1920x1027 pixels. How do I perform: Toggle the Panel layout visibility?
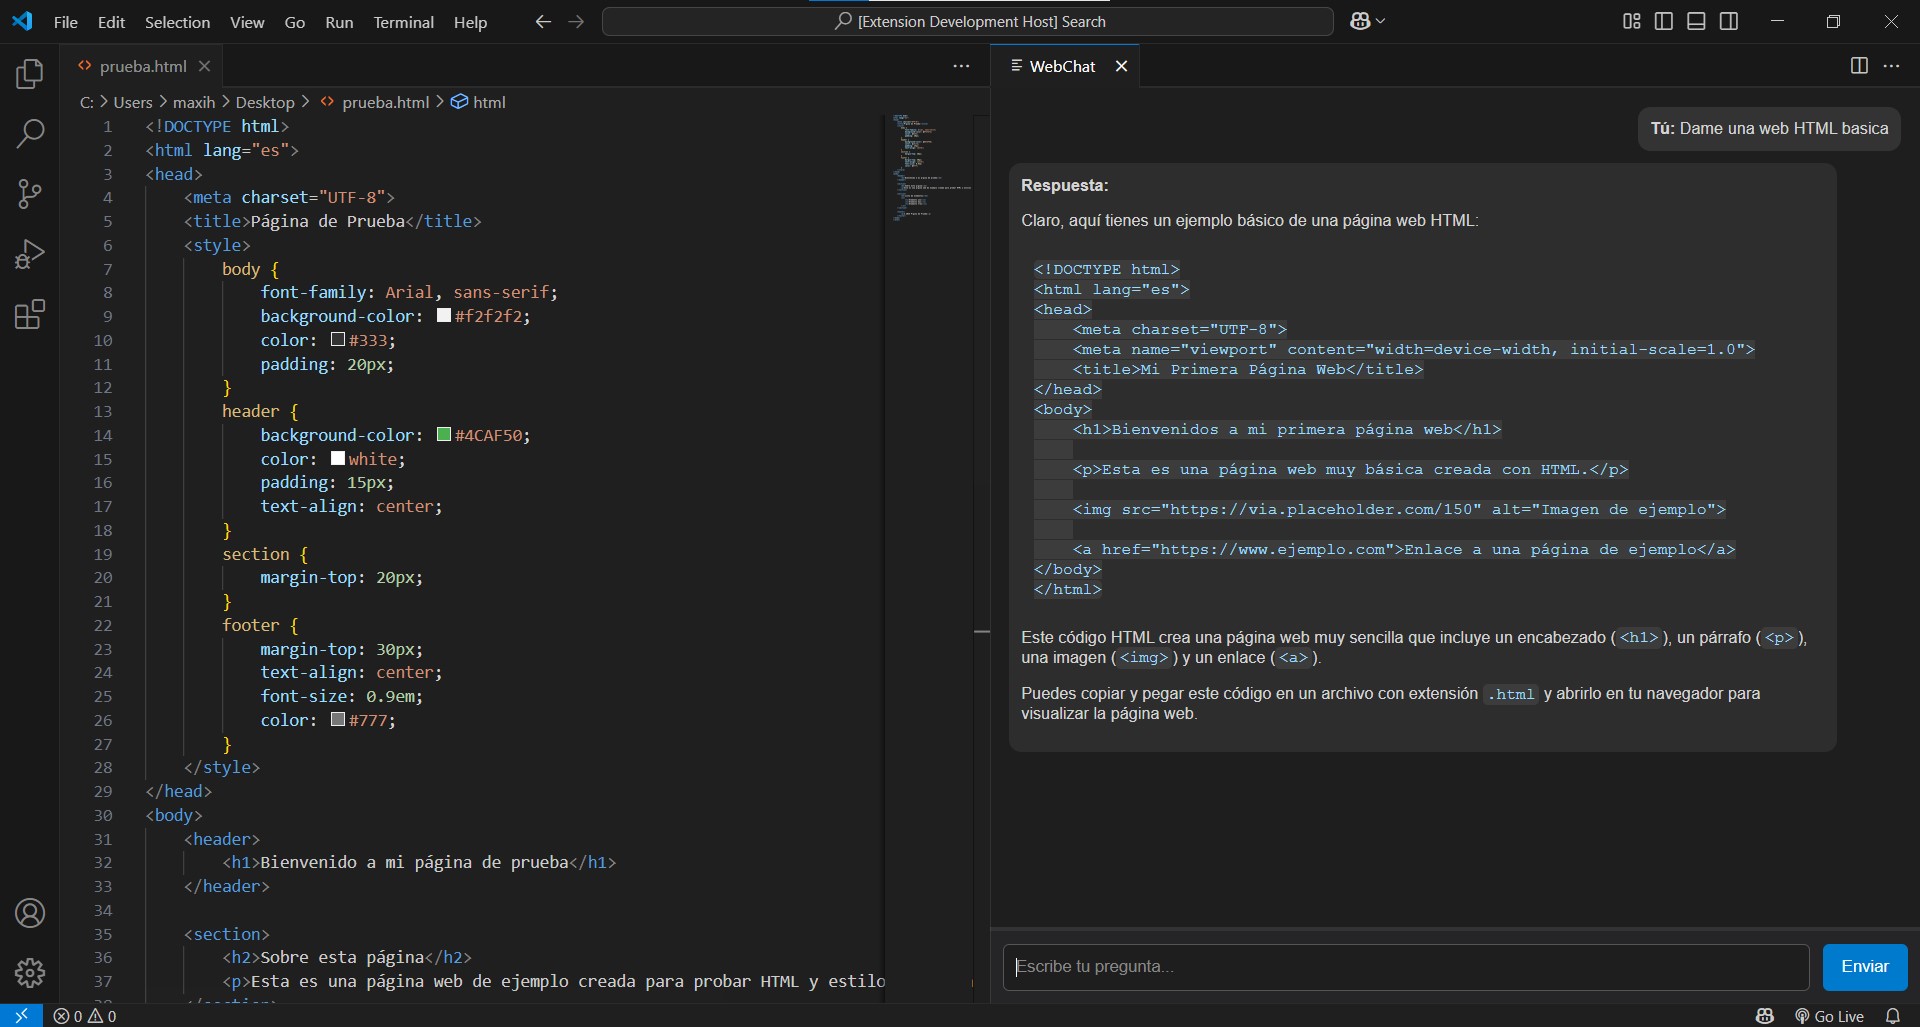1697,20
